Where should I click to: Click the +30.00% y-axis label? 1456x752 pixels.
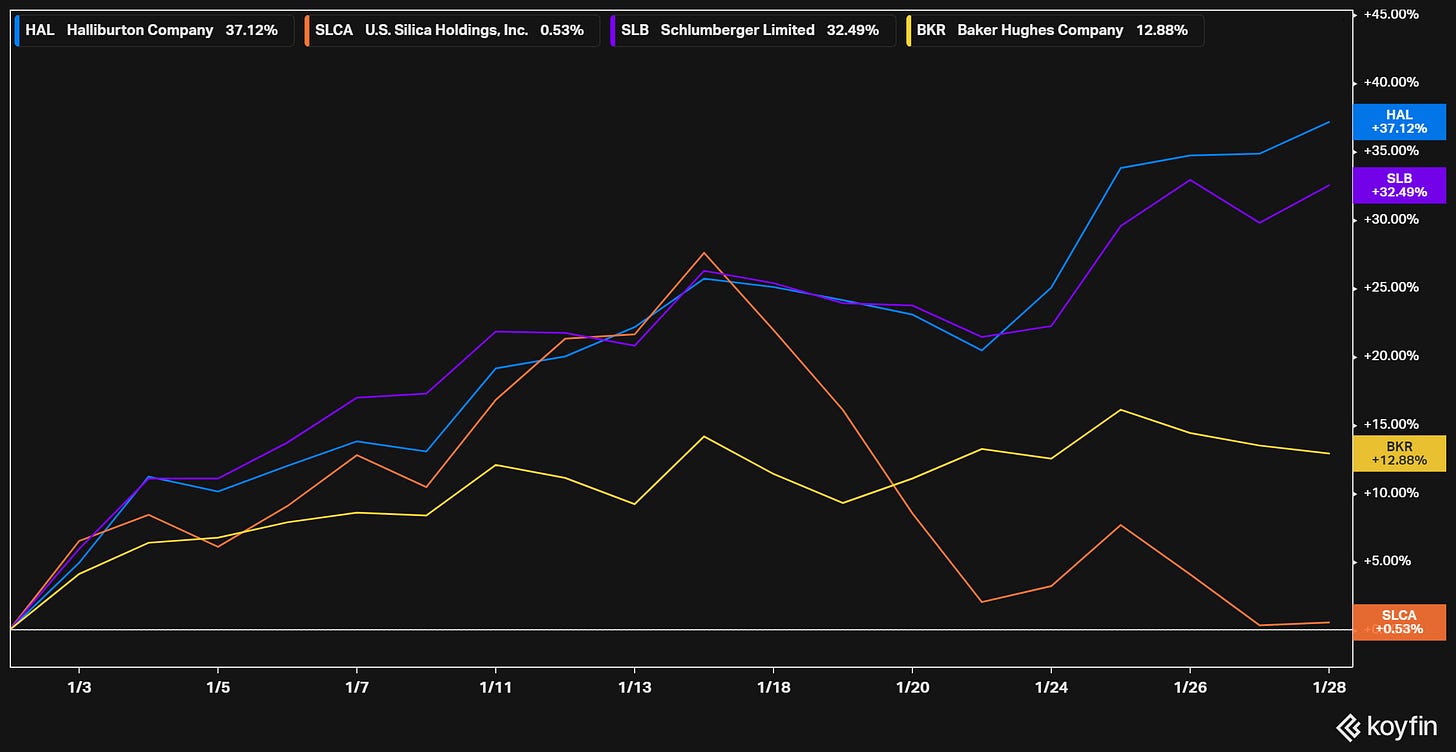[1390, 219]
